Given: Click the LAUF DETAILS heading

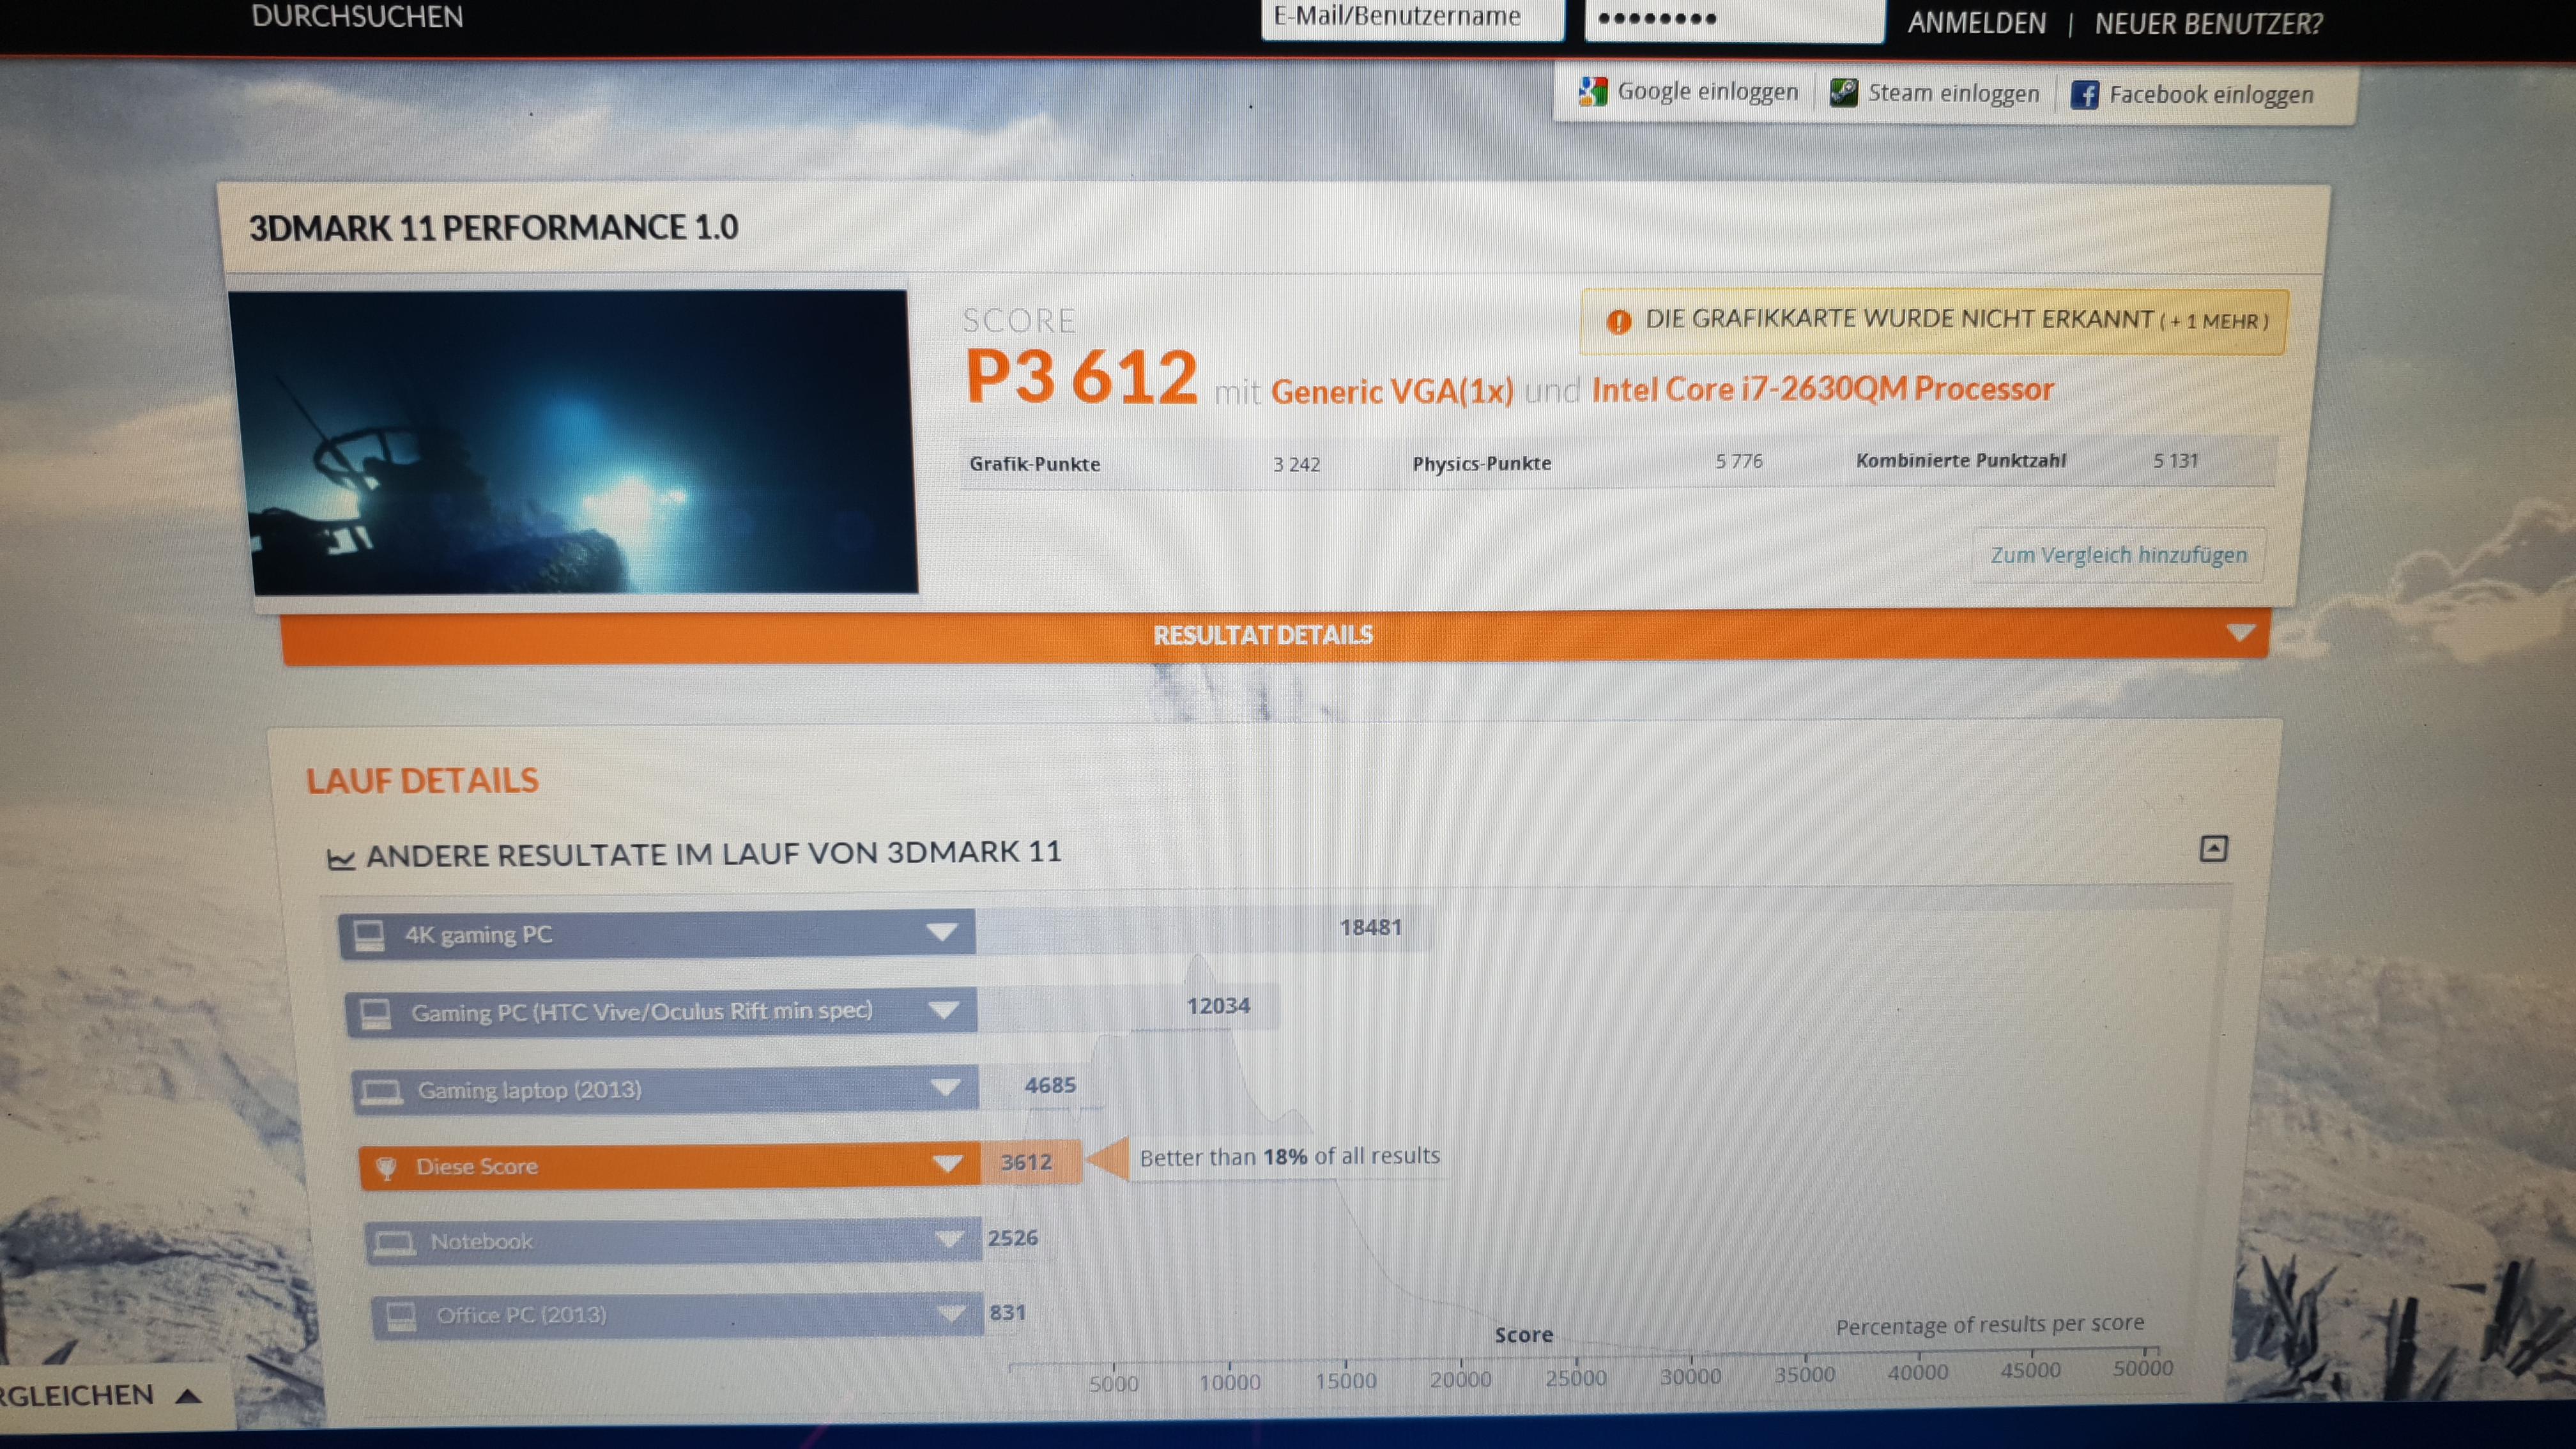Looking at the screenshot, I should tap(422, 781).
